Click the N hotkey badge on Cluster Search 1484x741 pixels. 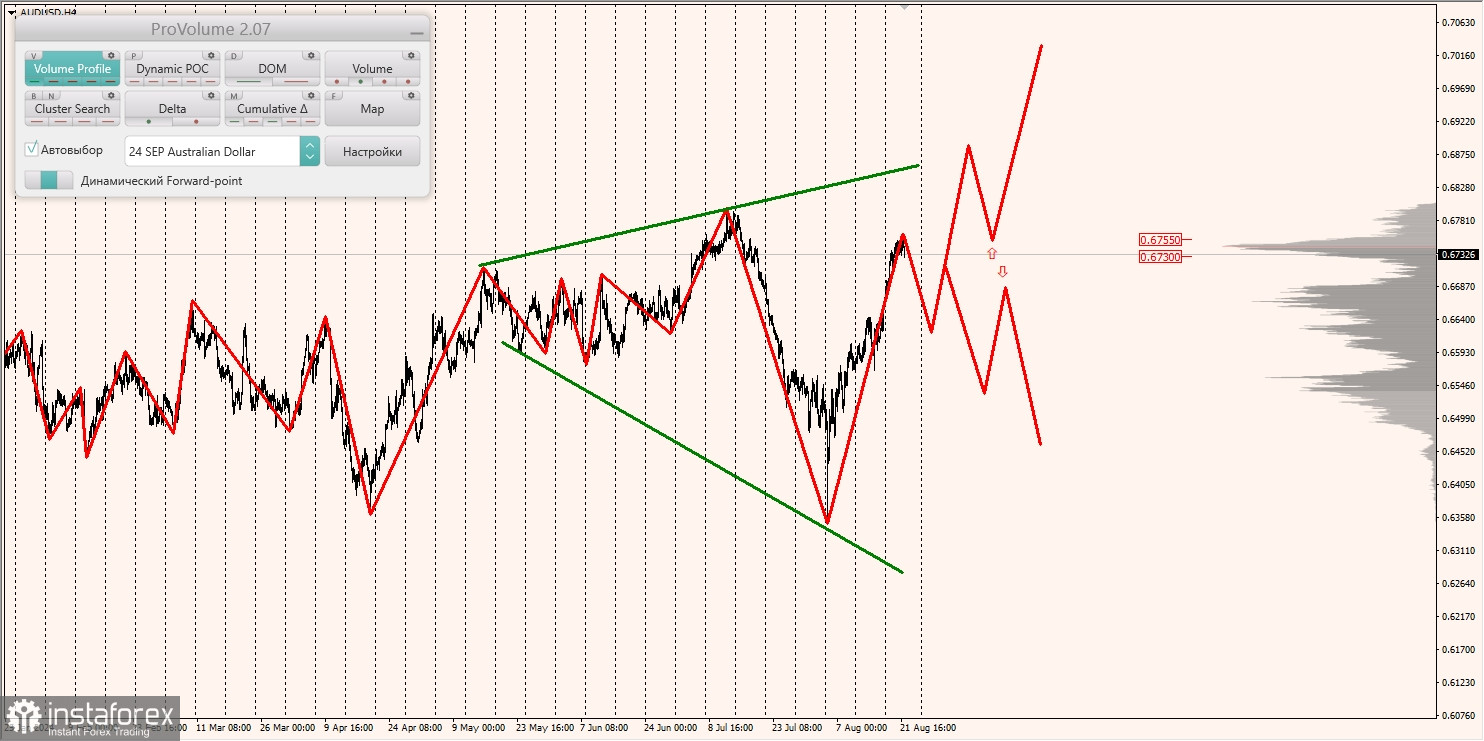pos(52,96)
